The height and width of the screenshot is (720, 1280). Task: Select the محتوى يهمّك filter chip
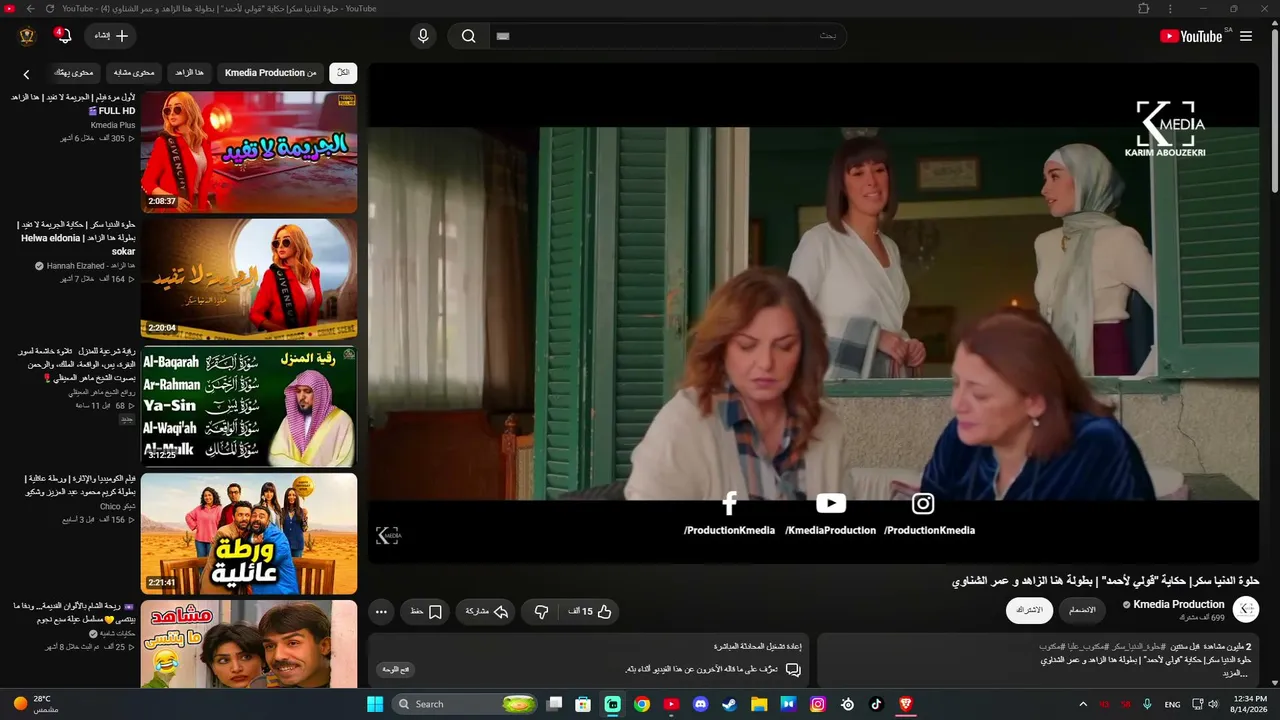click(74, 72)
